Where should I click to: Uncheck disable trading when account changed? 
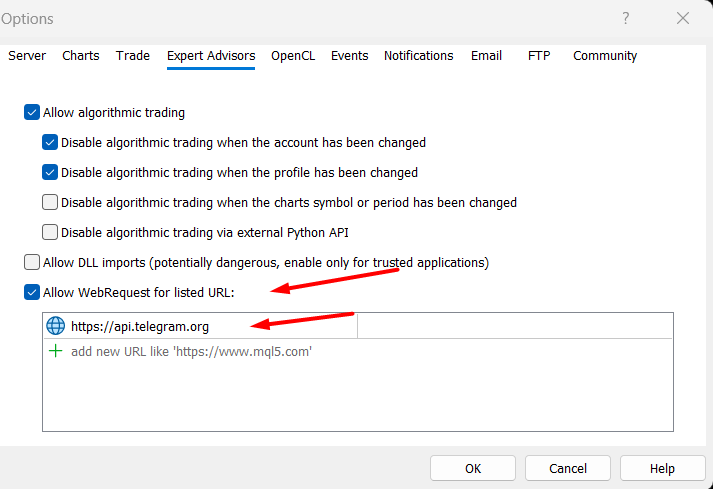(50, 143)
